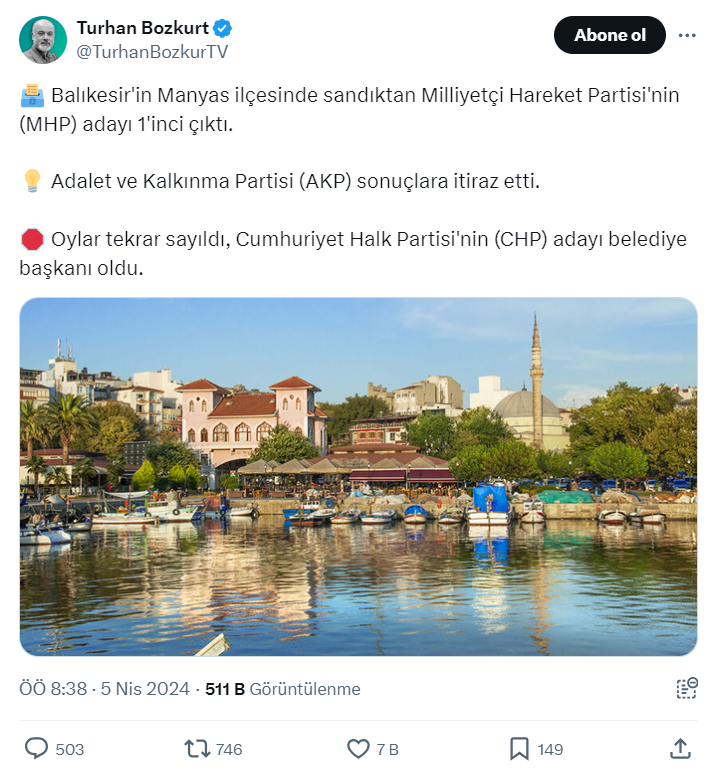Click the 746 repost count
Viewport: 715px width, 776px height.
pyautogui.click(x=229, y=749)
